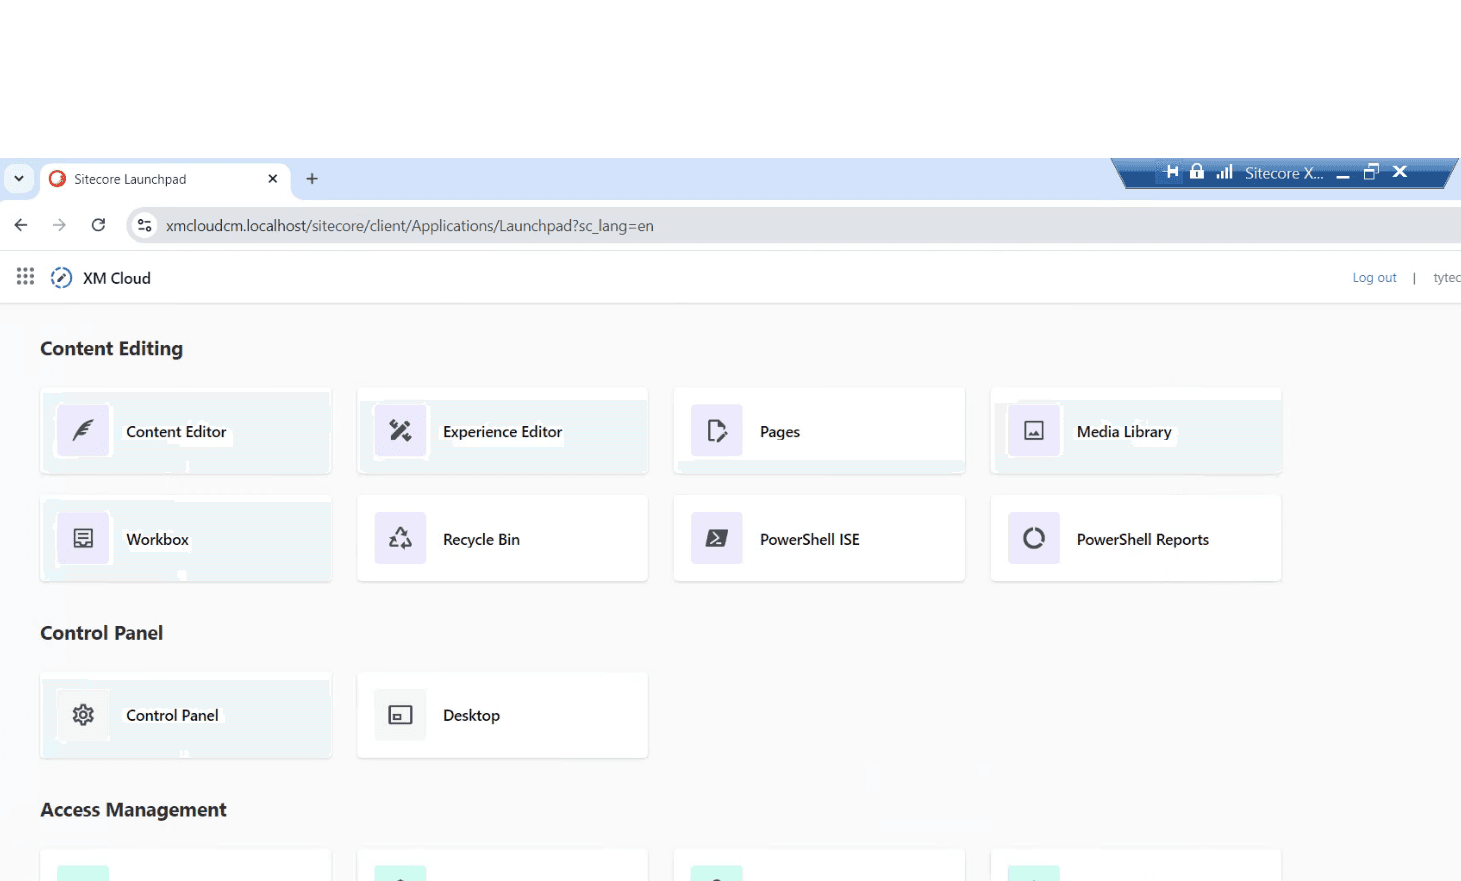Click the Log out link
This screenshot has height=881, width=1461.
(x=1374, y=277)
